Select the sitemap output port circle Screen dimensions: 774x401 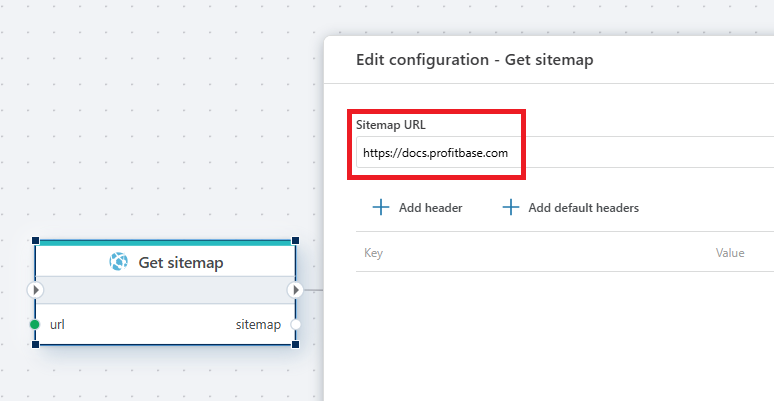[295, 324]
